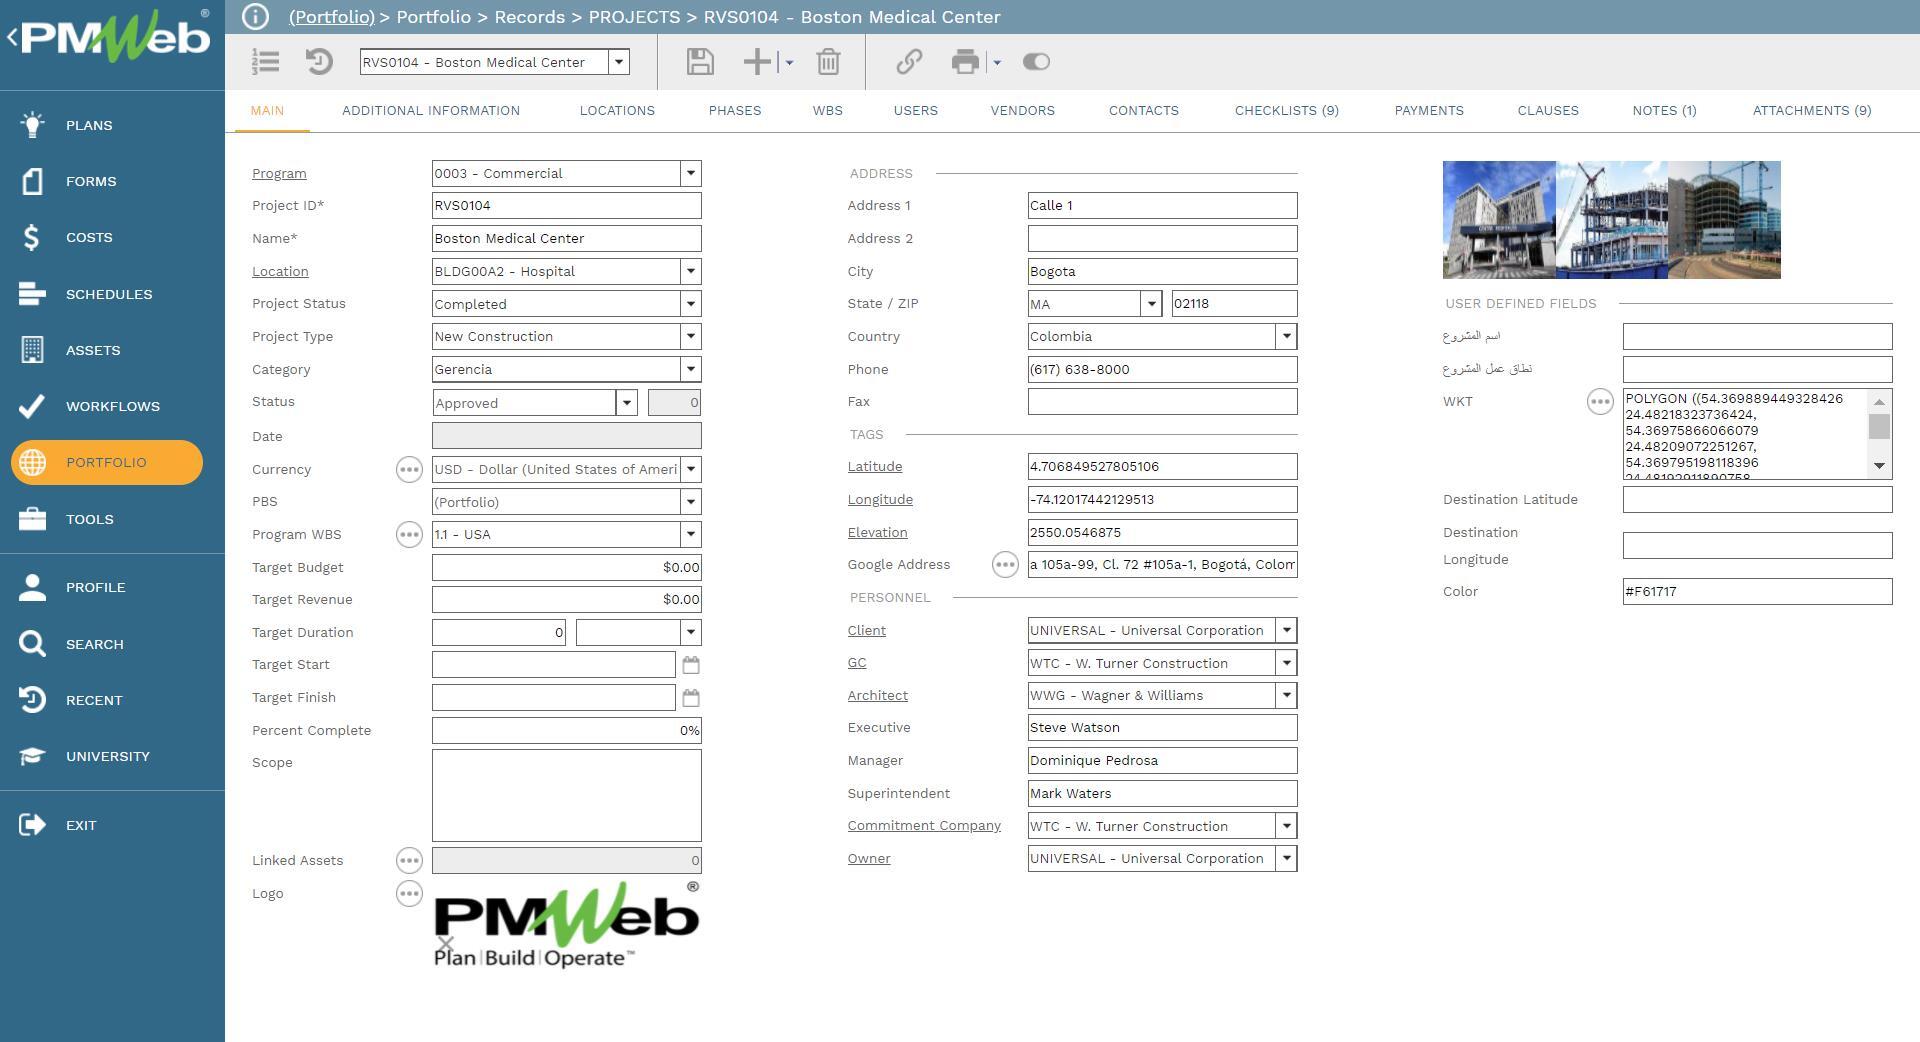This screenshot has height=1042, width=1920.
Task: Click the ellipsis button beside Google Address
Action: (x=1005, y=564)
